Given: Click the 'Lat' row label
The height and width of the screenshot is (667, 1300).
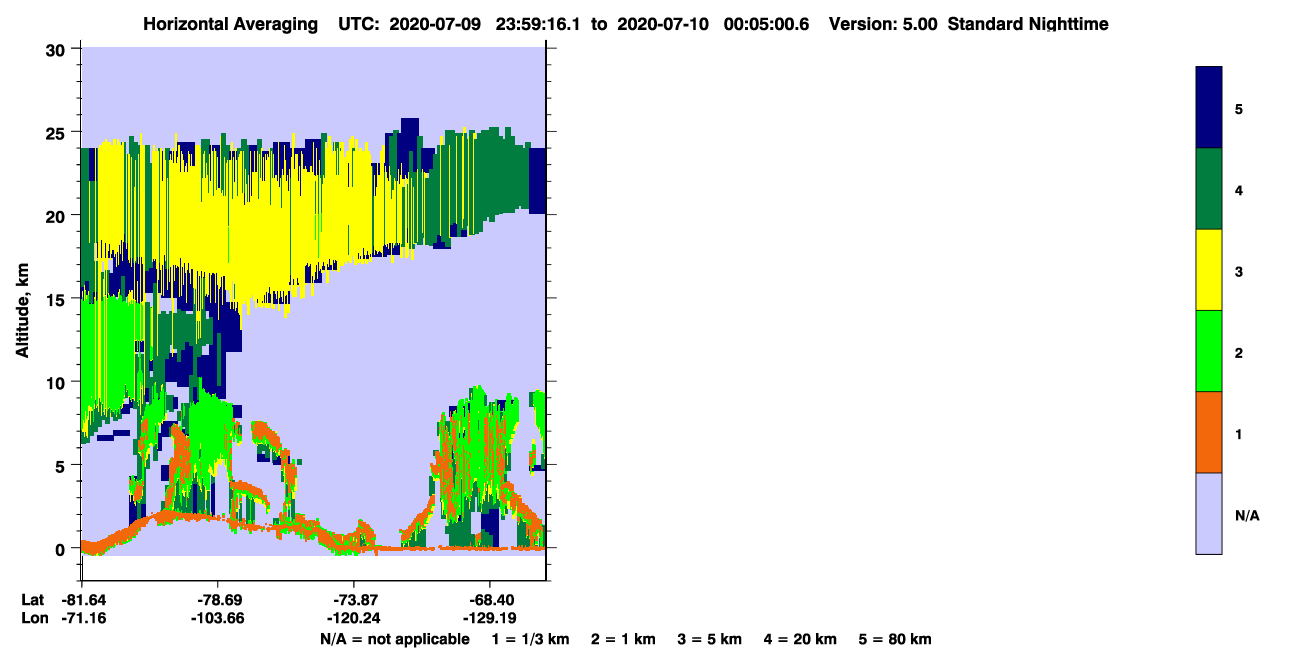Looking at the screenshot, I should [x=31, y=600].
